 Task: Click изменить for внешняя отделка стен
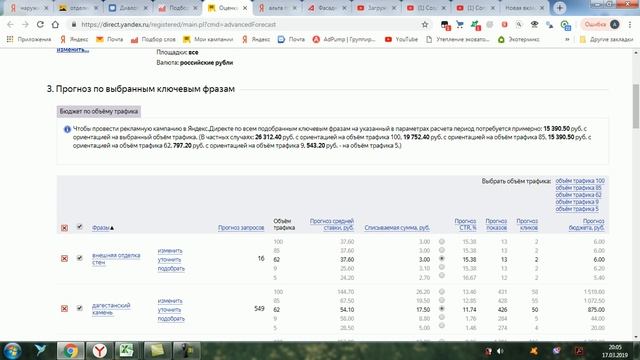(170, 251)
